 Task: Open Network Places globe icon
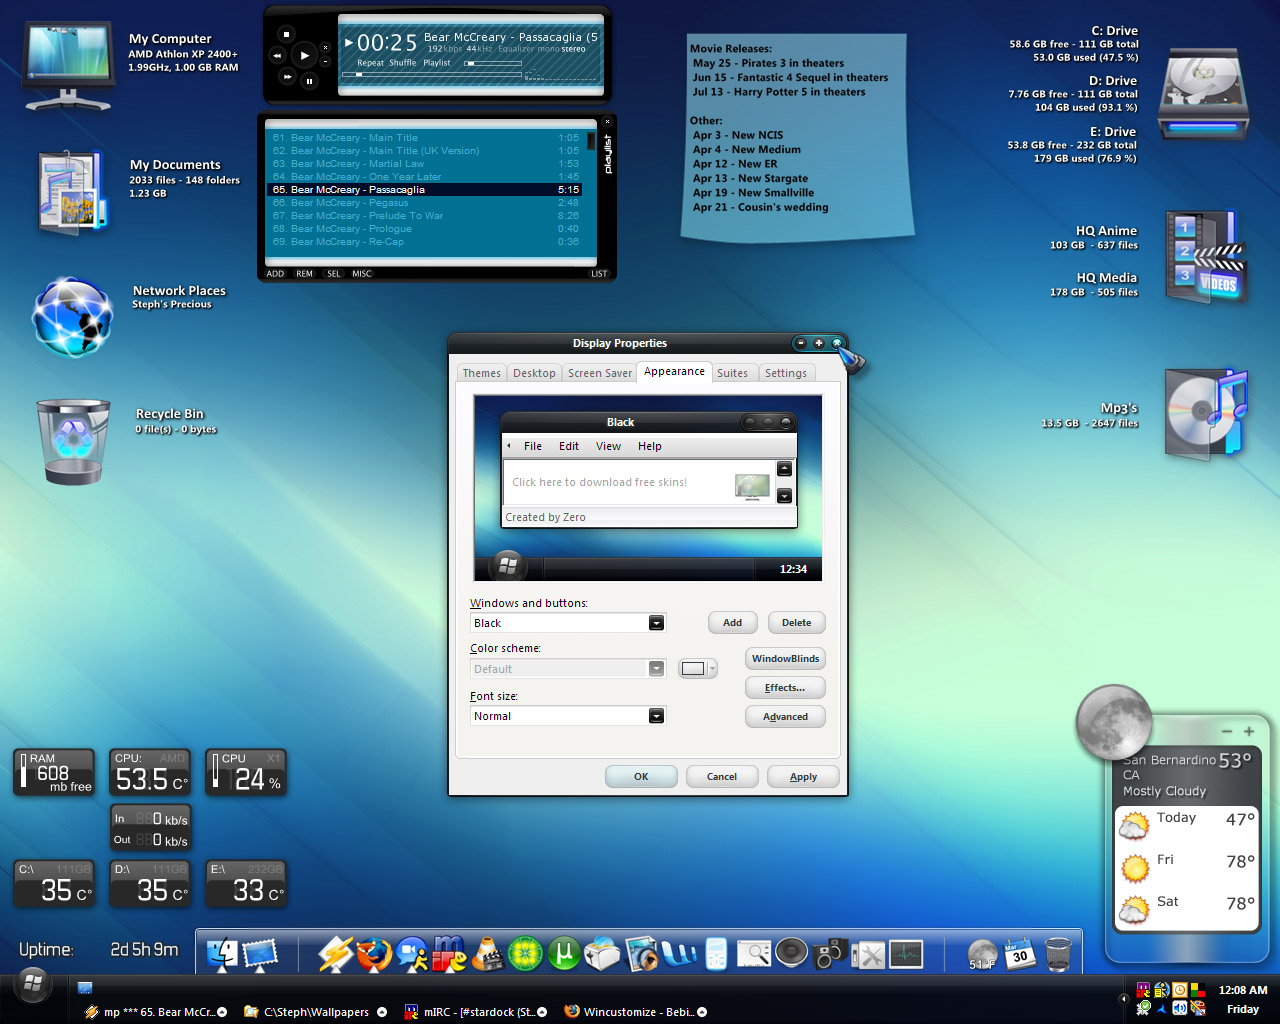[x=72, y=317]
